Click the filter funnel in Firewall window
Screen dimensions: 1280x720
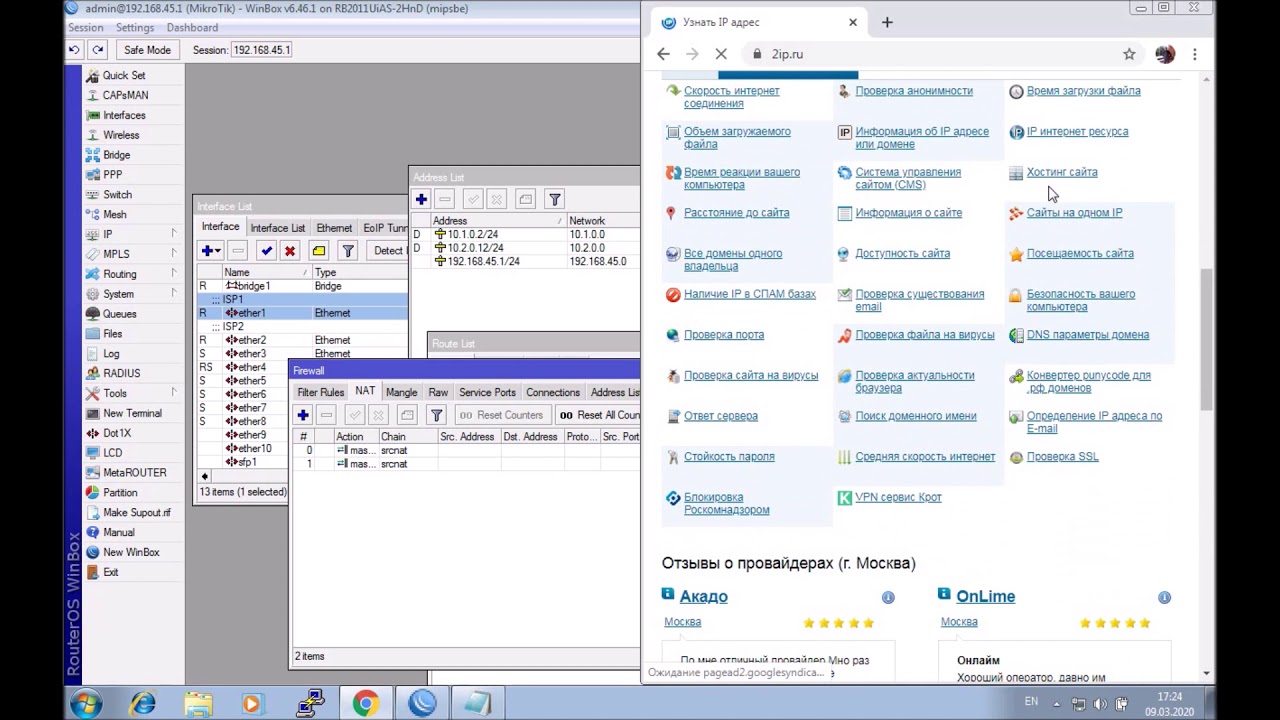point(436,415)
